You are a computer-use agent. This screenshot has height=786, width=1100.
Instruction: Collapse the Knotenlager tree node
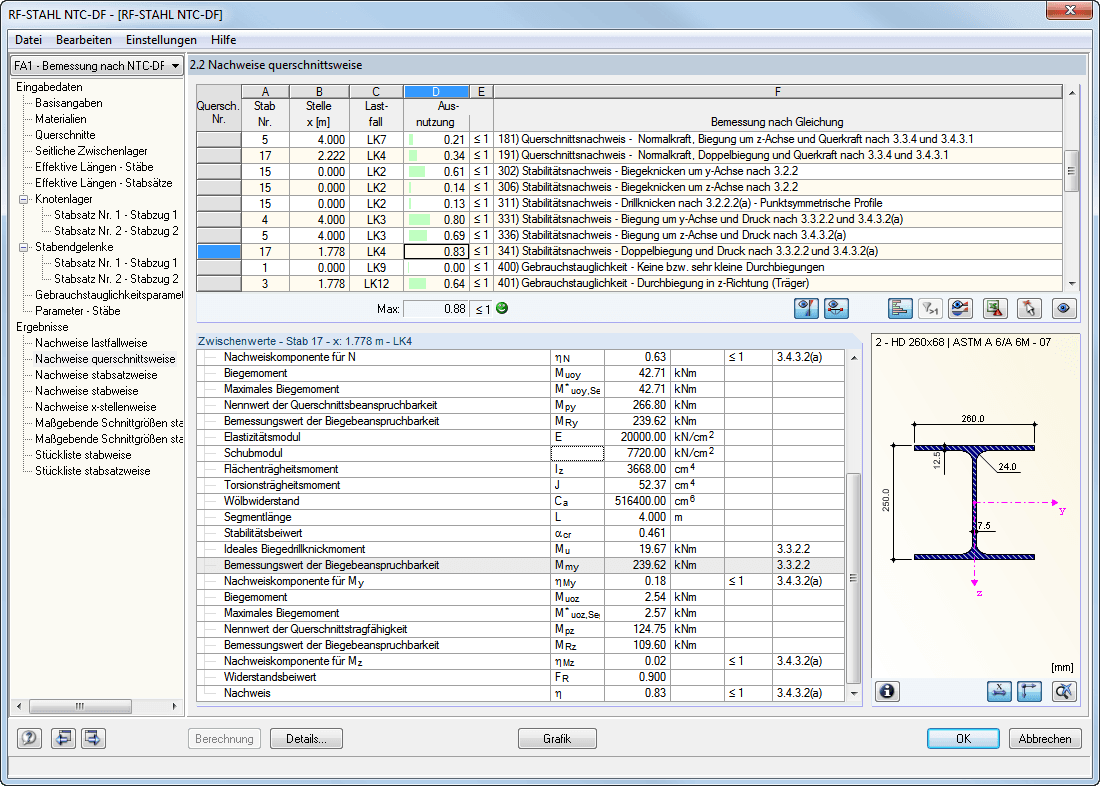pos(23,199)
